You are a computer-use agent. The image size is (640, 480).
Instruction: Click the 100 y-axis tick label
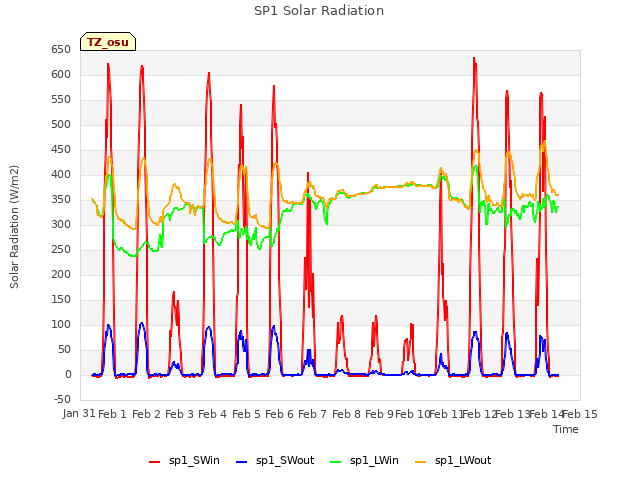click(61, 324)
